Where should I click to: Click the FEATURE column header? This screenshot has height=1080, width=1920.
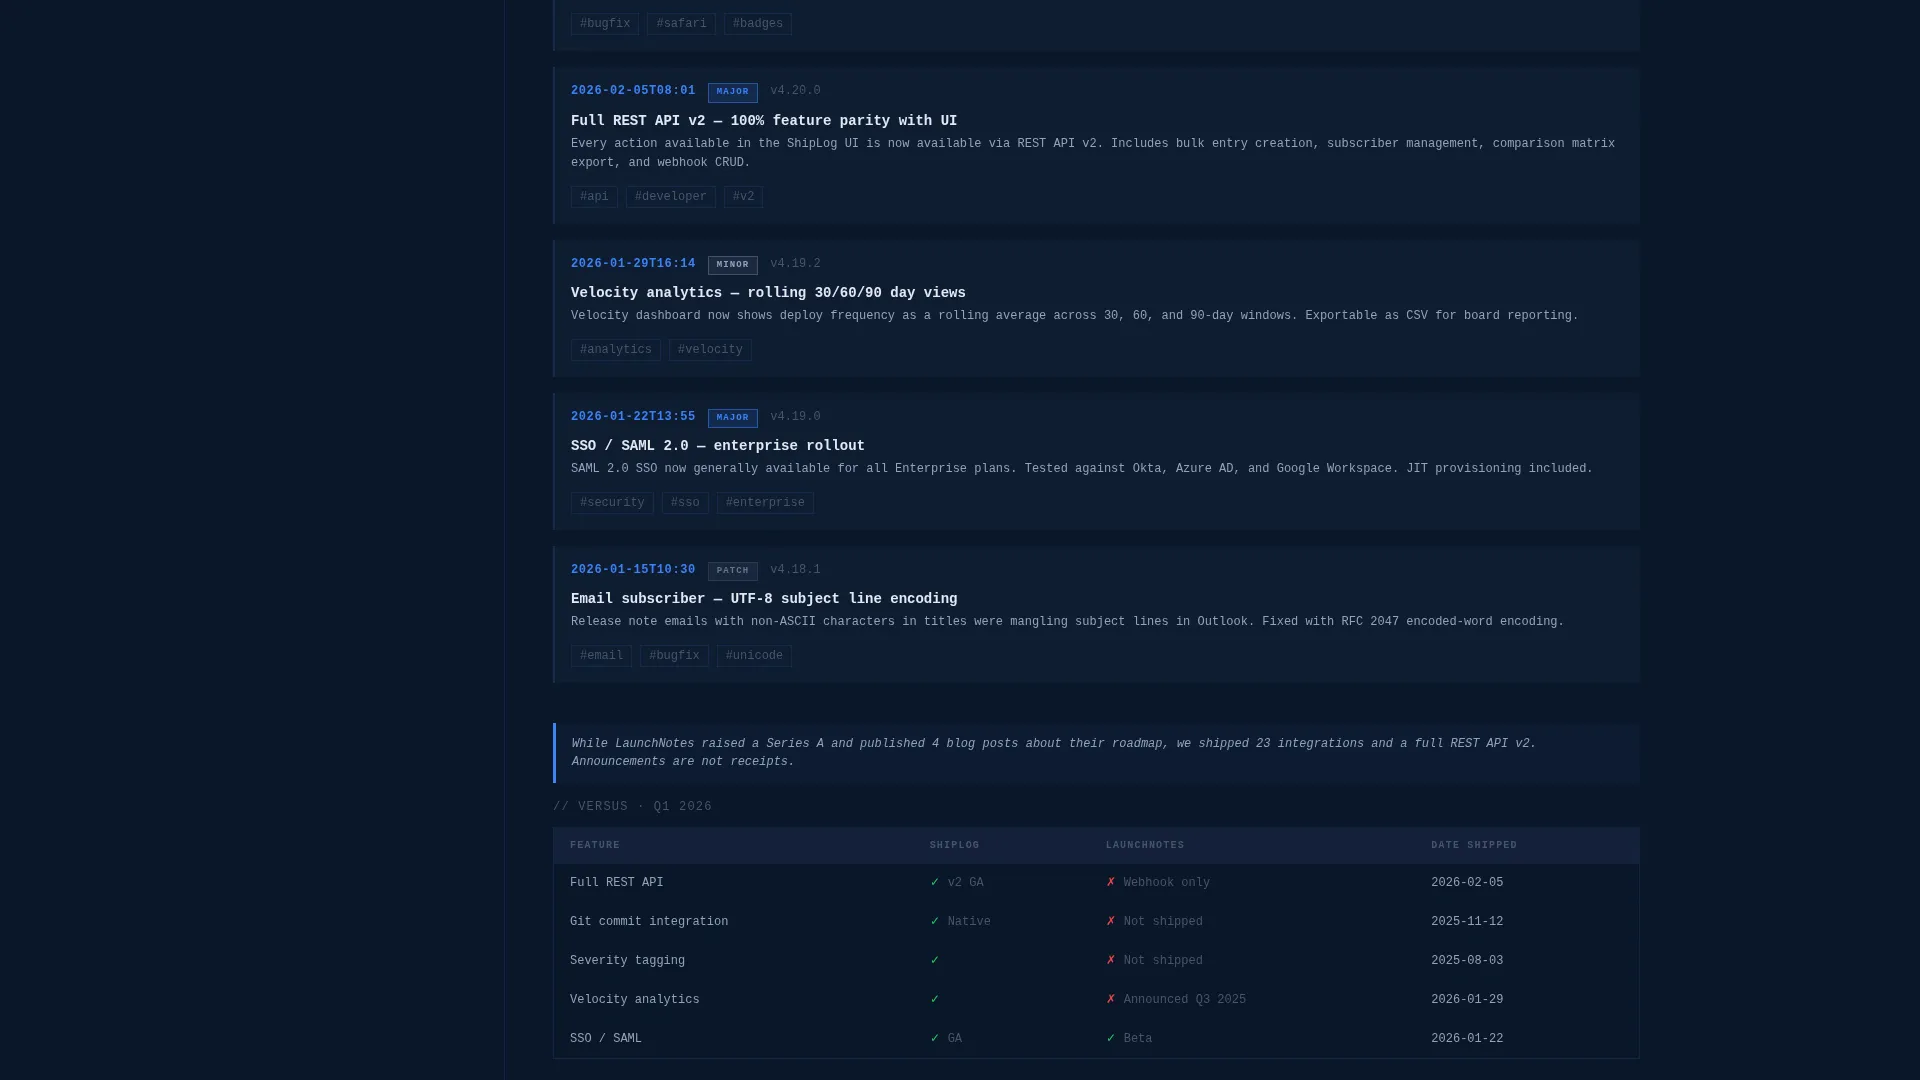coord(595,846)
